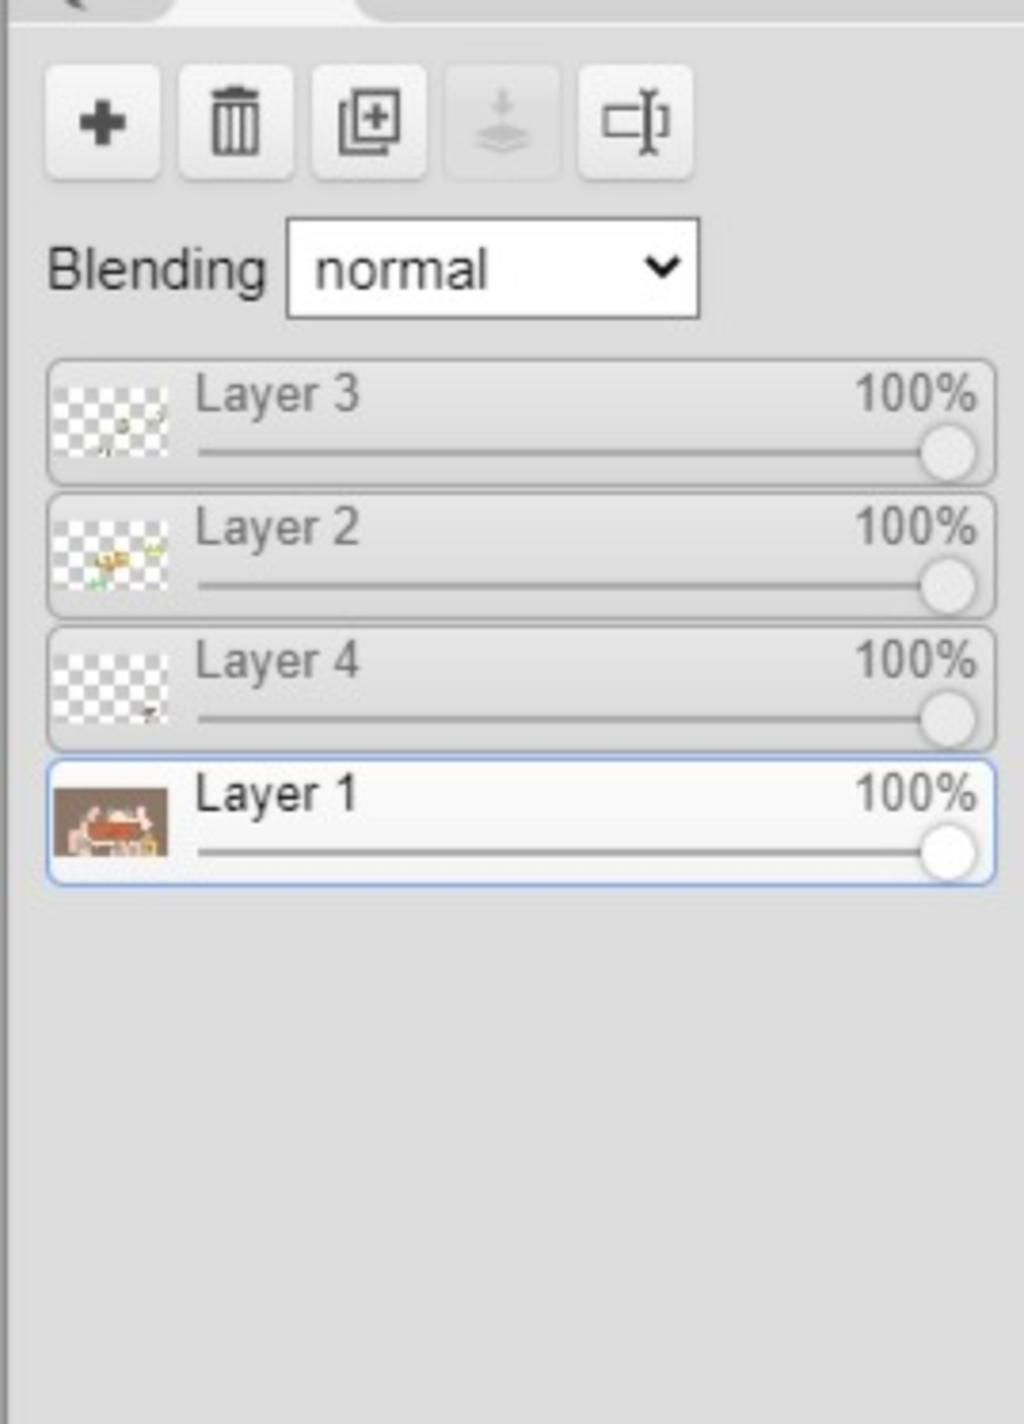Click the Layer 1 opacity slider handle

pyautogui.click(x=947, y=853)
